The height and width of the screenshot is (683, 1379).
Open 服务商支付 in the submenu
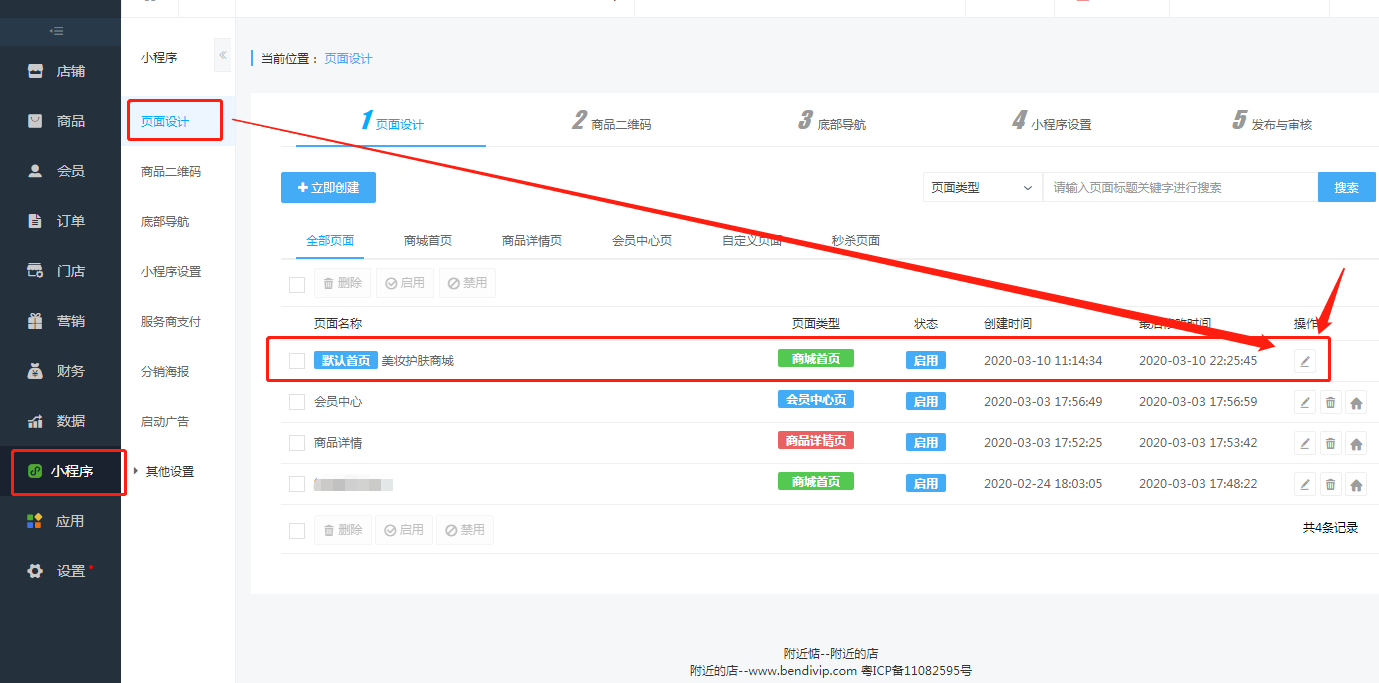171,321
